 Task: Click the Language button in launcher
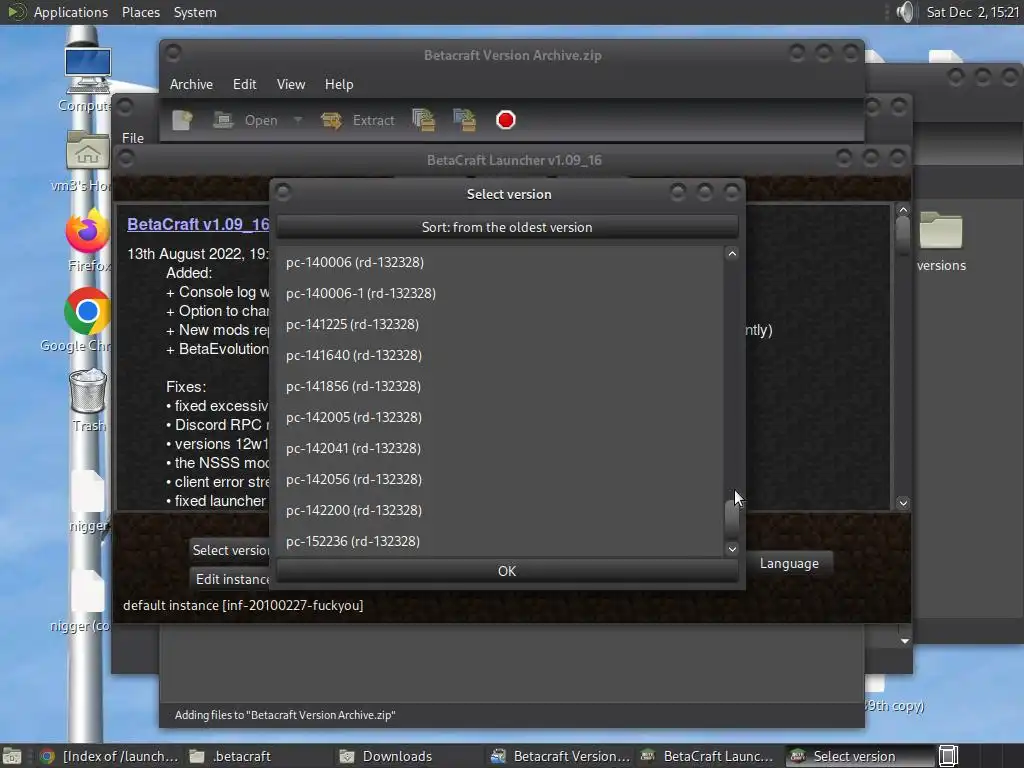point(789,564)
